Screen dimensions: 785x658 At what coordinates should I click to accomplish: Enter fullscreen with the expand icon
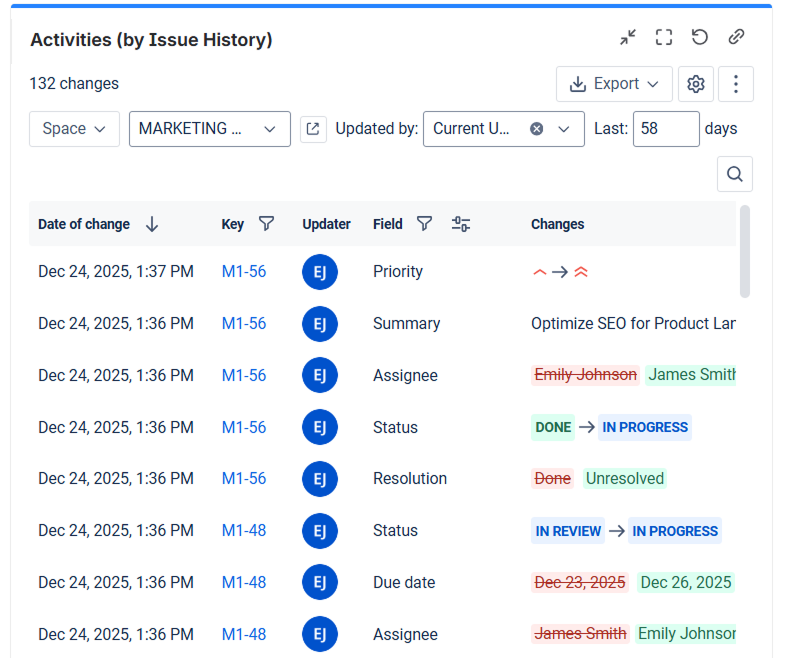pyautogui.click(x=664, y=38)
